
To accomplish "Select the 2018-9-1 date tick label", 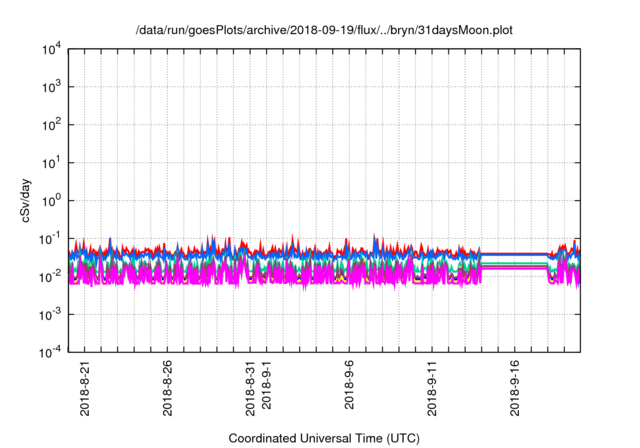I will 267,391.
